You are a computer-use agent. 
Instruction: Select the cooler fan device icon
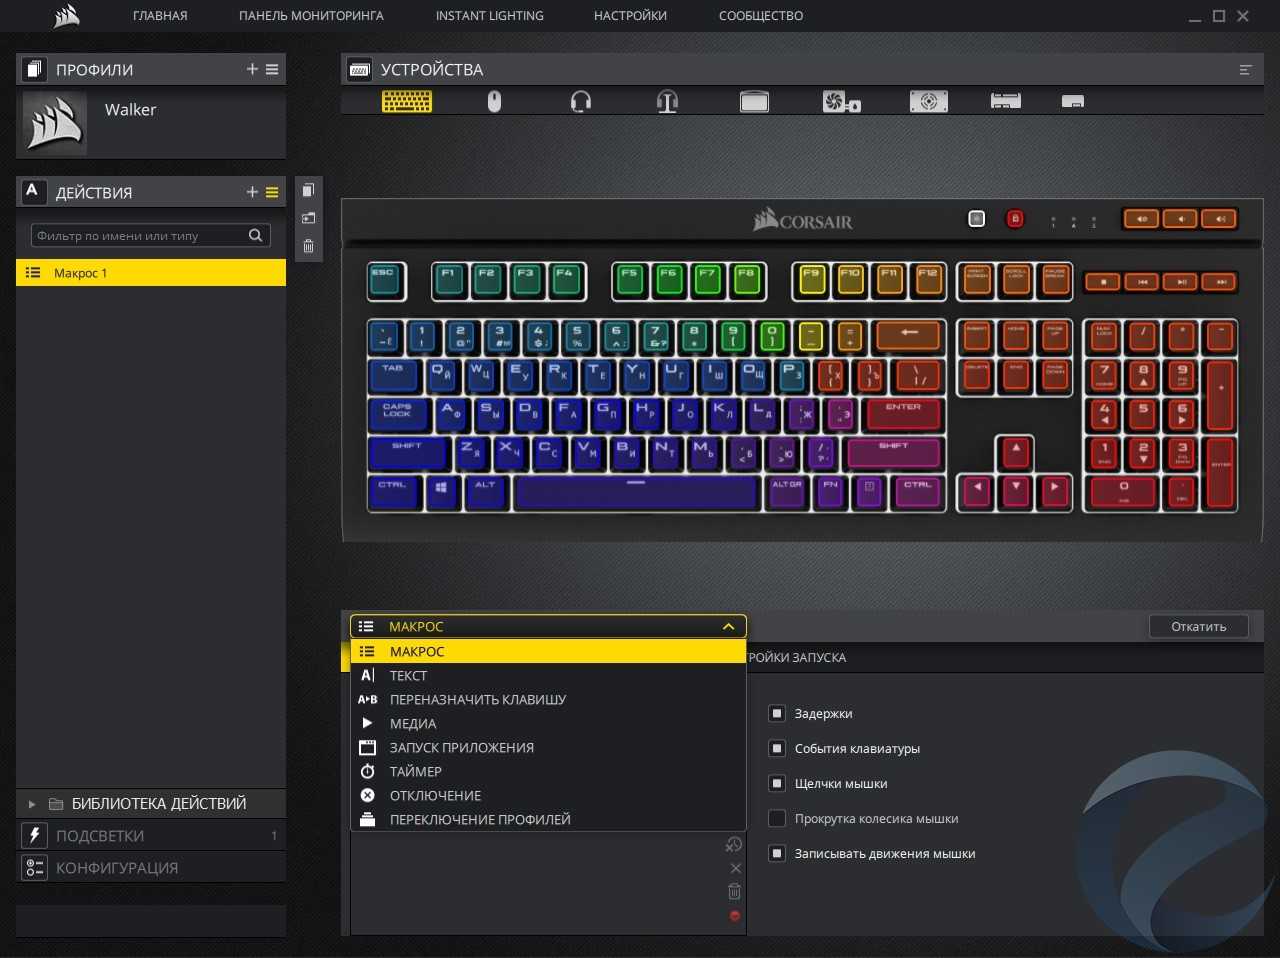(841, 101)
